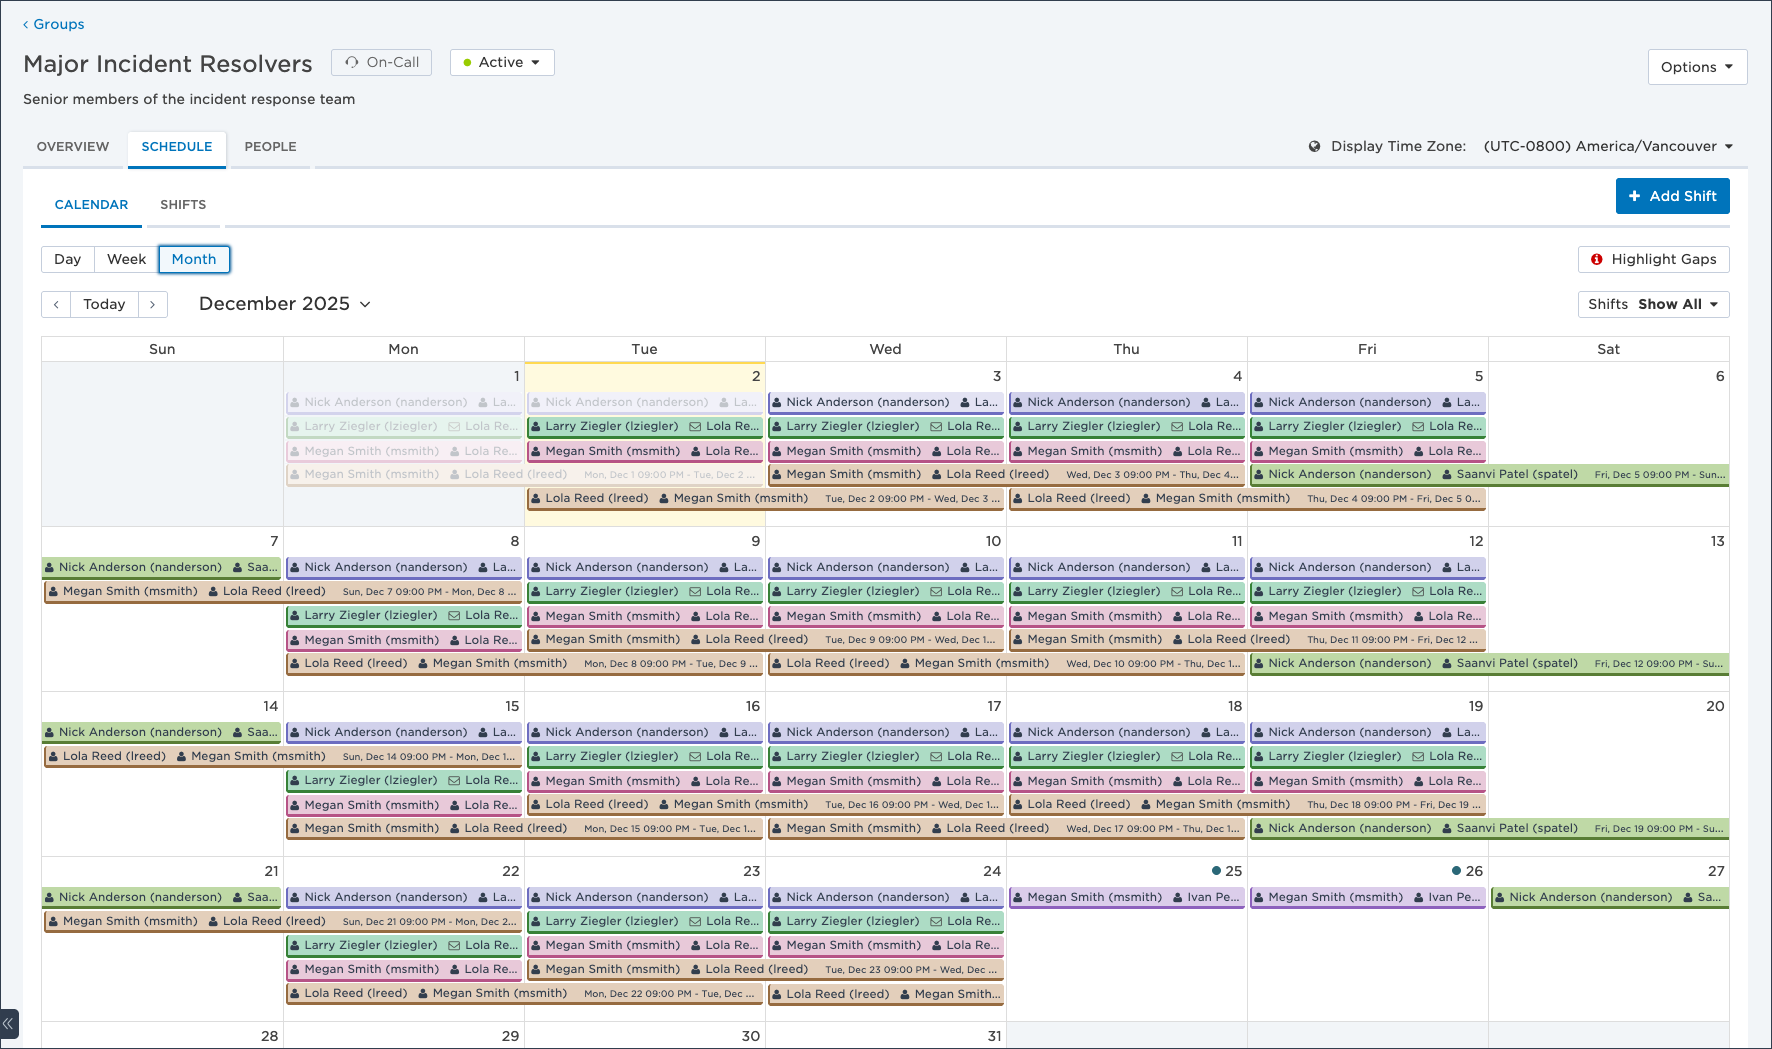Switch calendar to Week view
The height and width of the screenshot is (1049, 1772).
[126, 259]
